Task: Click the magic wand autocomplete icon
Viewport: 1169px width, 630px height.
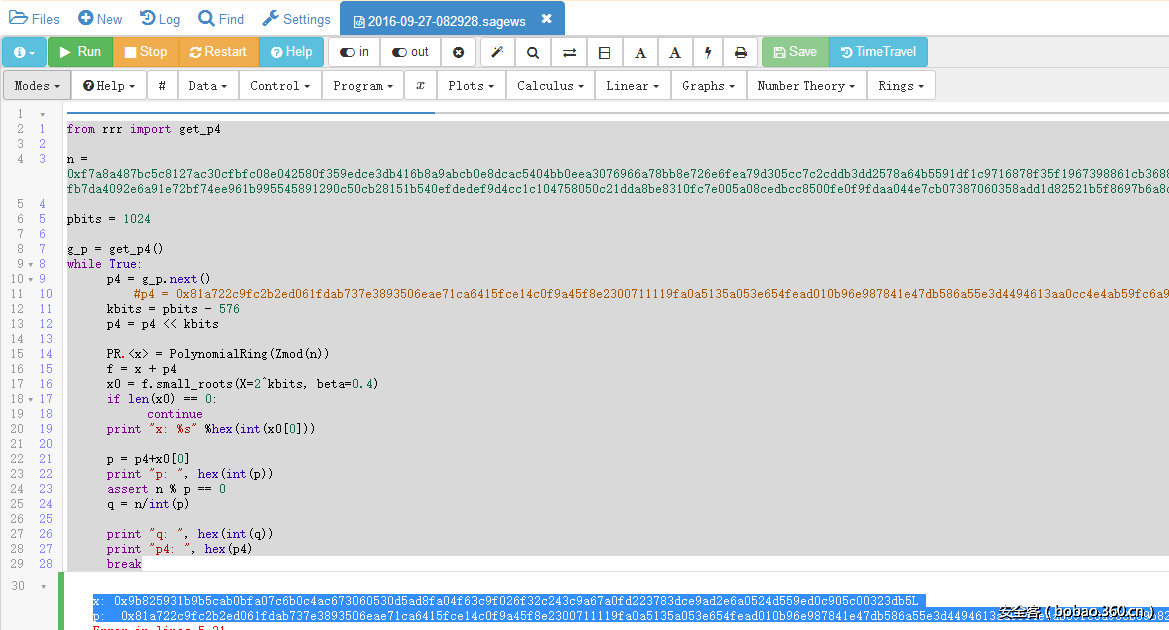Action: [x=498, y=52]
